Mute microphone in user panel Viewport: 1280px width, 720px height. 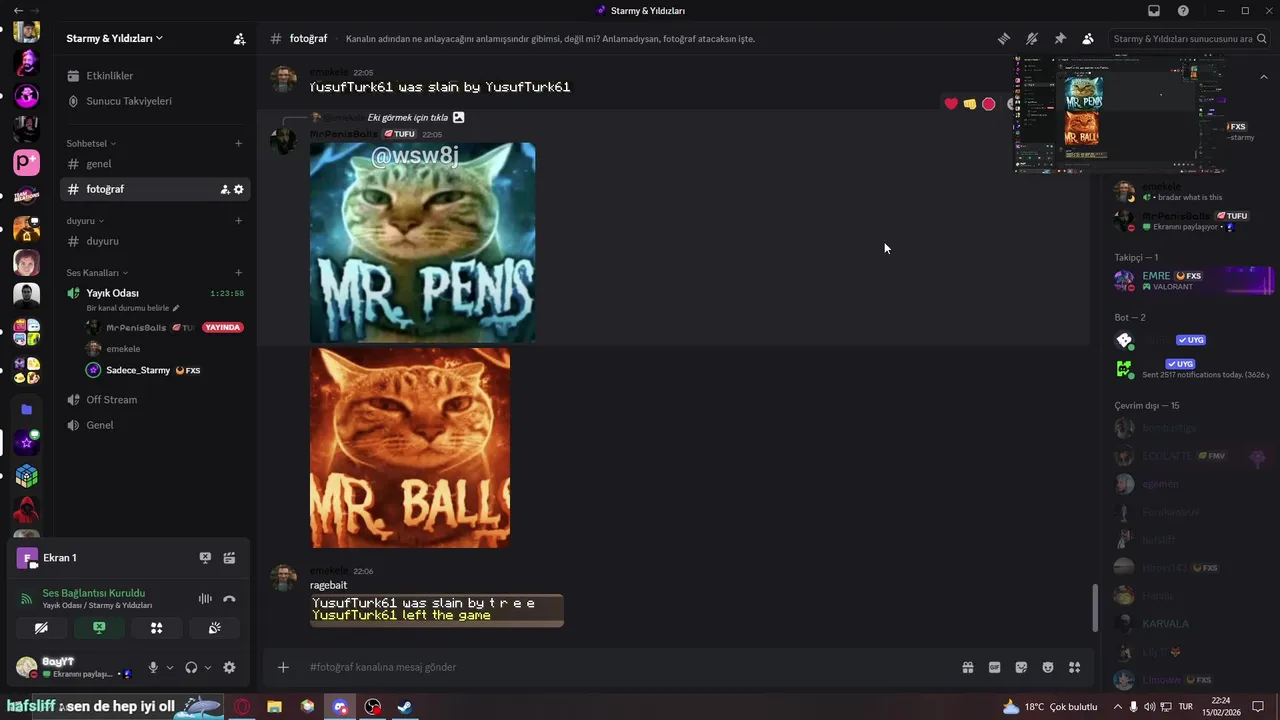pos(153,667)
